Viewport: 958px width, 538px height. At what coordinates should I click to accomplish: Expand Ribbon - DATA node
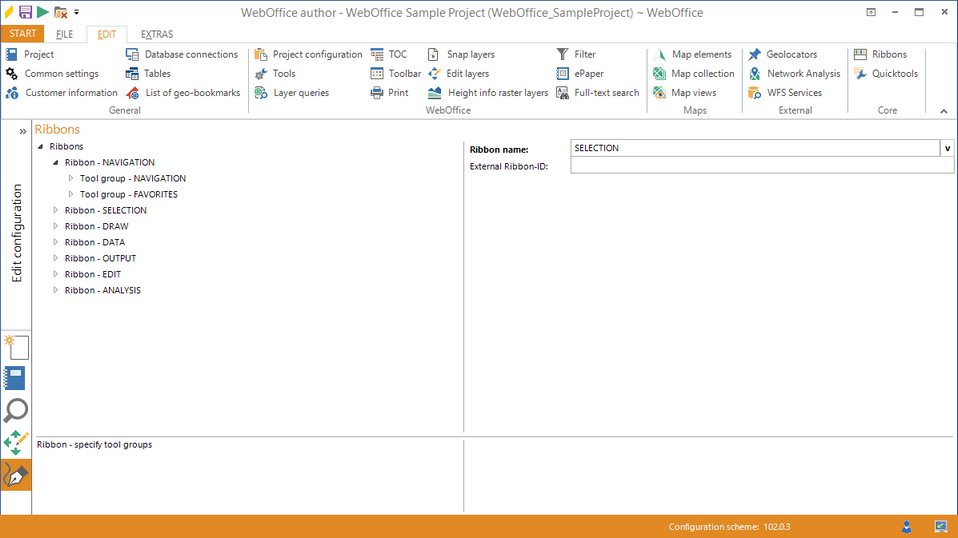(x=56, y=242)
